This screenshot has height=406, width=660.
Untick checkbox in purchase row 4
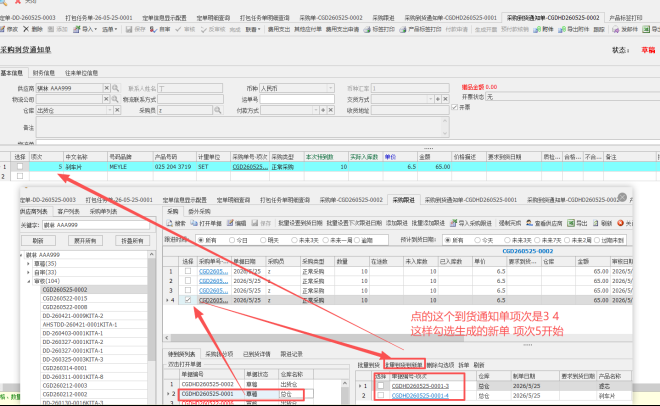(188, 300)
